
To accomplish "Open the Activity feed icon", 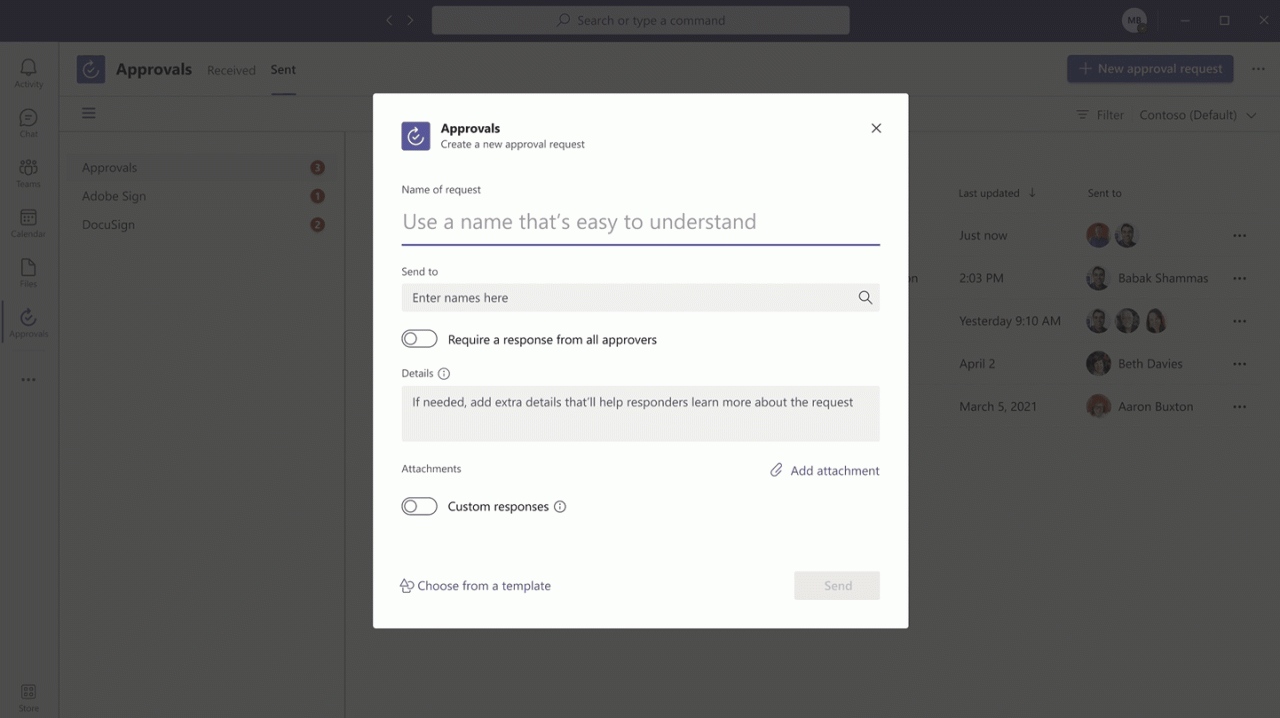I will point(28,70).
